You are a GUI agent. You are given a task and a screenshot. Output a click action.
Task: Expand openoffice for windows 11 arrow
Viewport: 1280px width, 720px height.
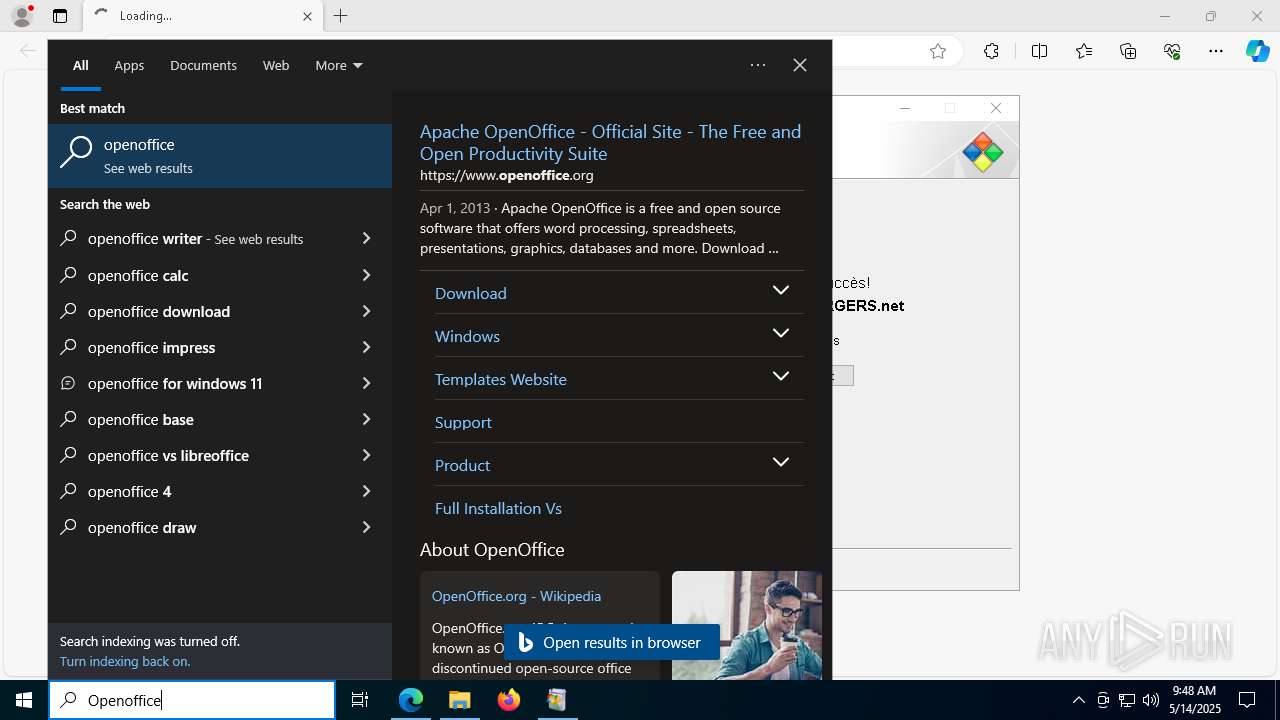click(366, 383)
